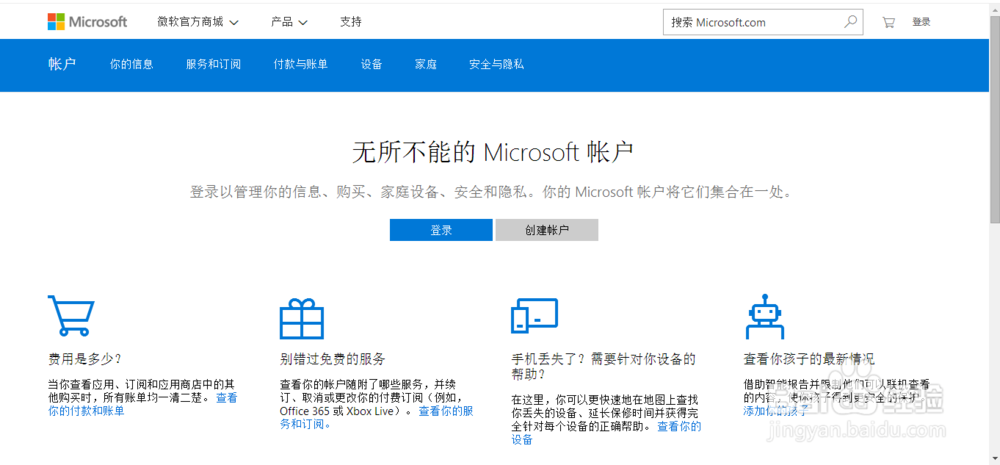Viewport: 1000px width, 465px height.
Task: Open the 安全与隐私 tab
Action: [496, 64]
